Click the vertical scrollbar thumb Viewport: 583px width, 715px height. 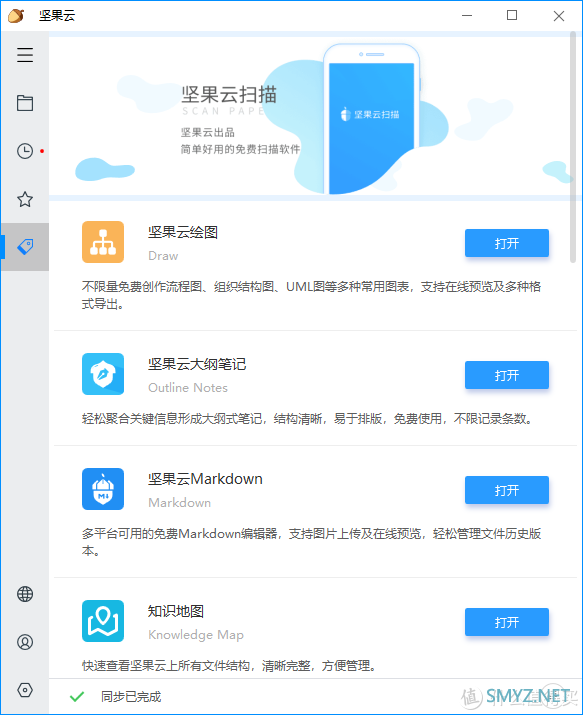pyautogui.click(x=573, y=147)
